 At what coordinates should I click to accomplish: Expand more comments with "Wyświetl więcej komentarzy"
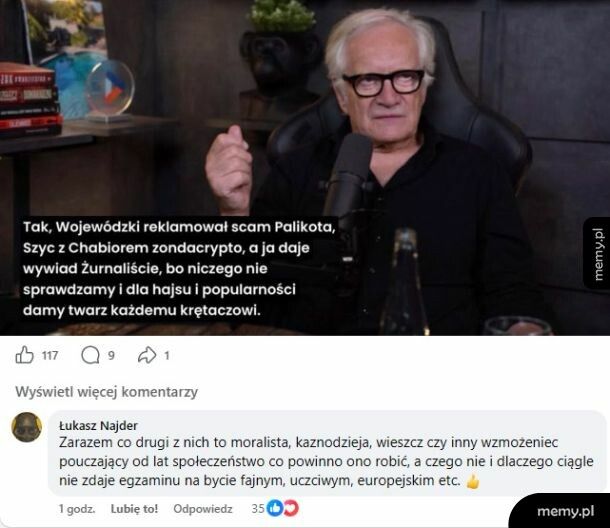(x=107, y=392)
